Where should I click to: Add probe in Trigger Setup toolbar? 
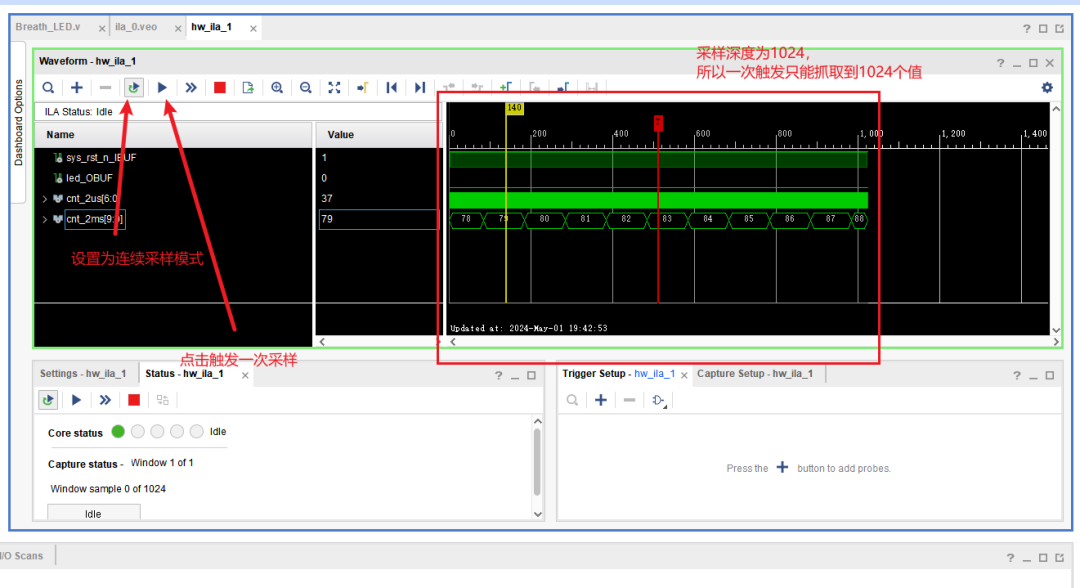point(601,400)
